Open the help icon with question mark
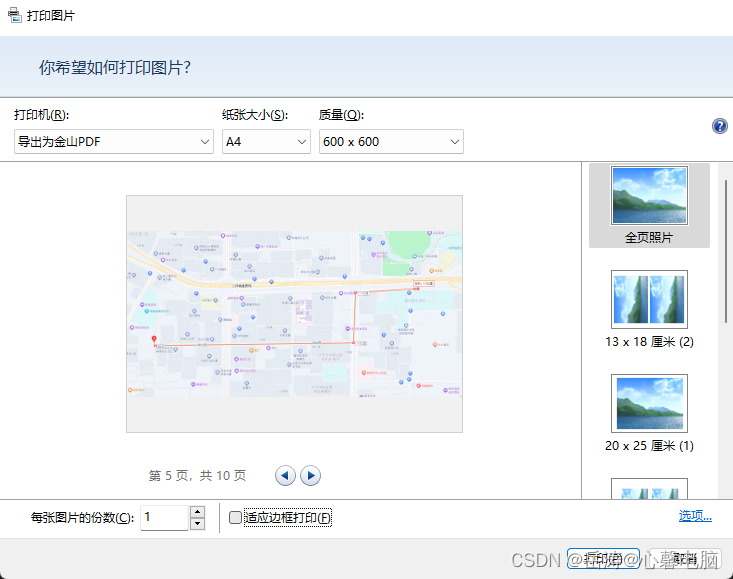 click(719, 126)
